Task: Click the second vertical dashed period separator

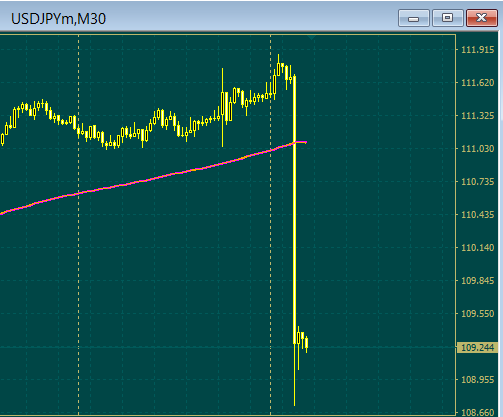Action: pos(270,225)
